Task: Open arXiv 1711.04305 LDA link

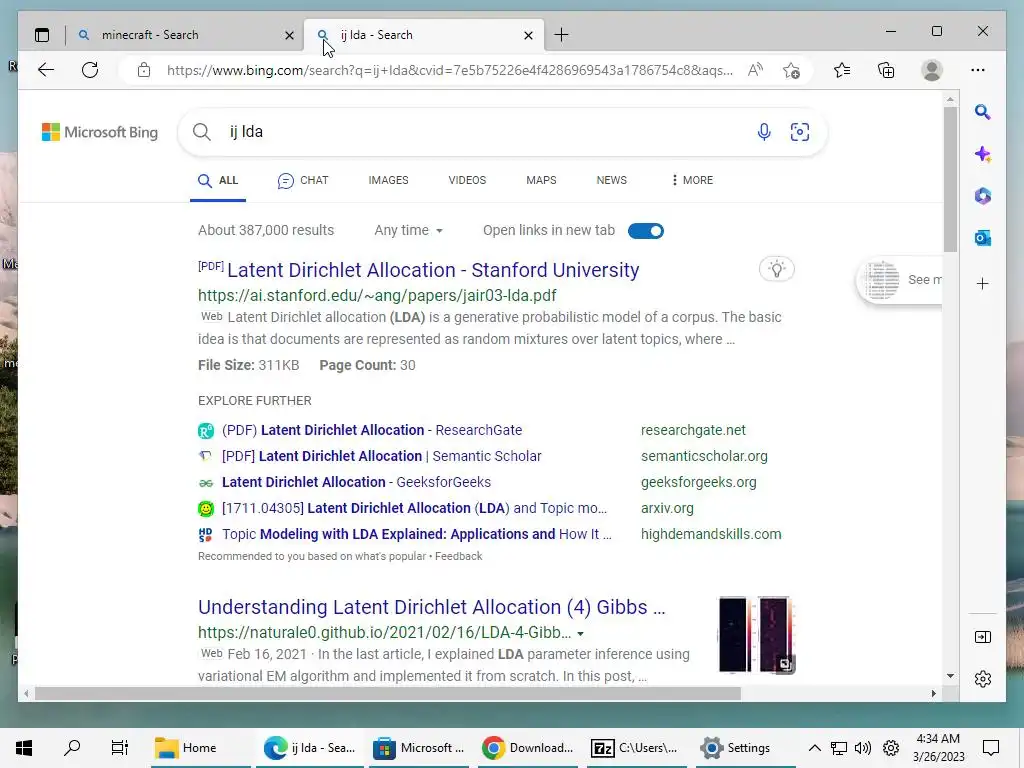Action: pyautogui.click(x=414, y=508)
